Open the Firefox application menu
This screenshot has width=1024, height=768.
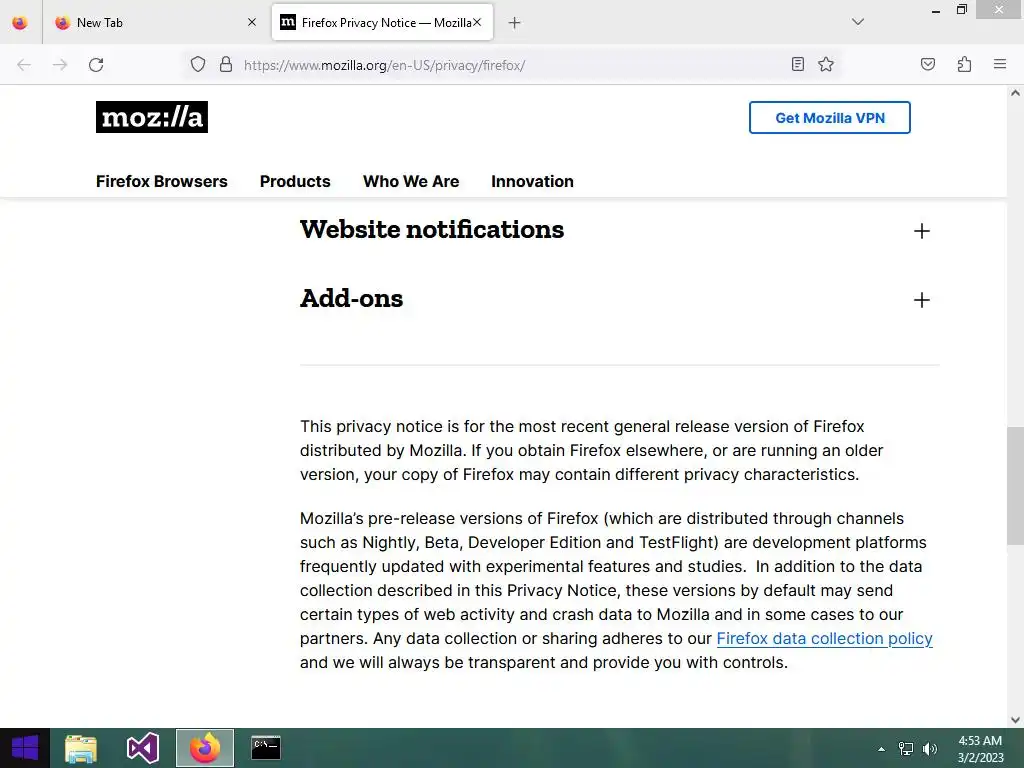(1000, 65)
